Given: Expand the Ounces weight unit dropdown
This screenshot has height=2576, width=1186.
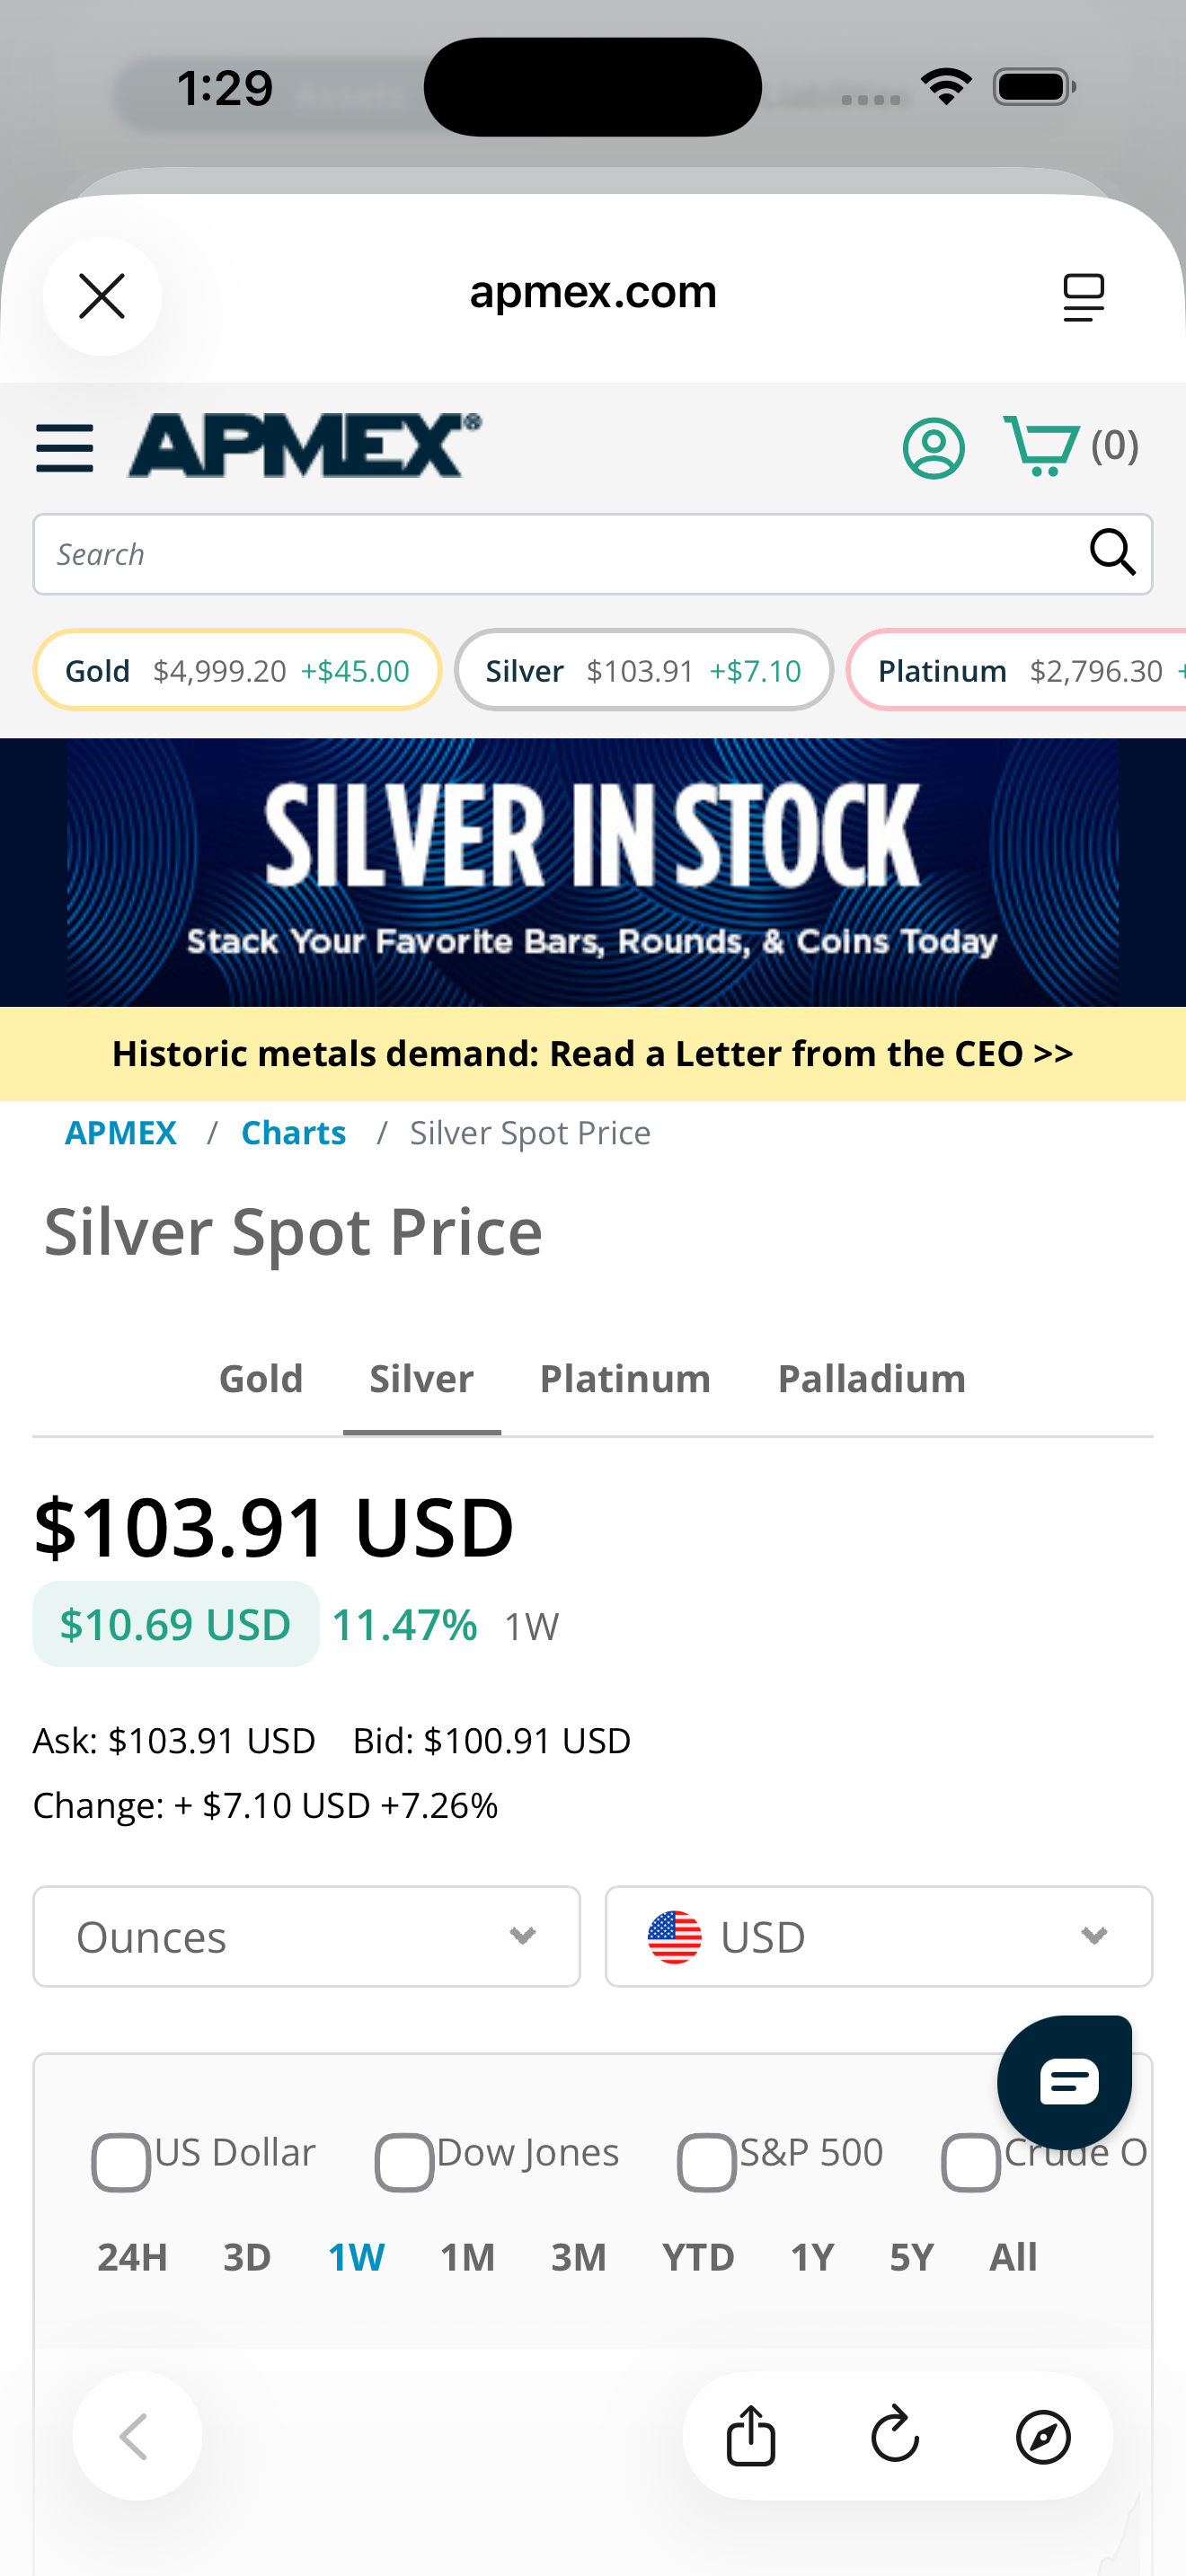Looking at the screenshot, I should point(306,1937).
